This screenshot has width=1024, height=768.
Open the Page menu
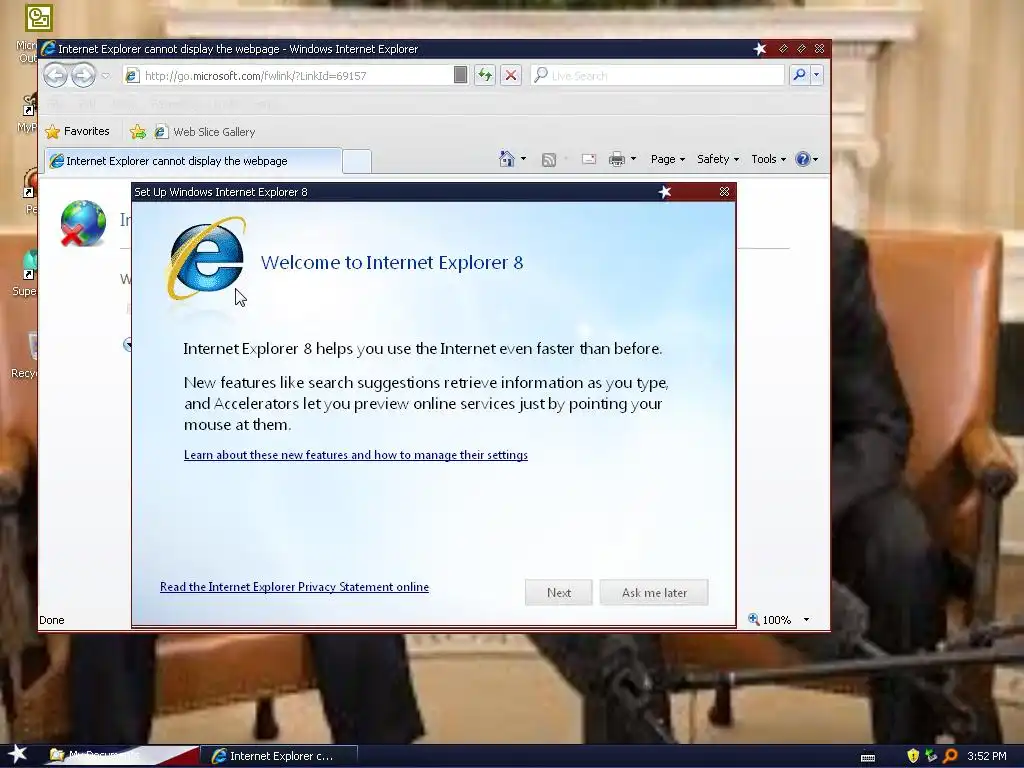[x=667, y=159]
